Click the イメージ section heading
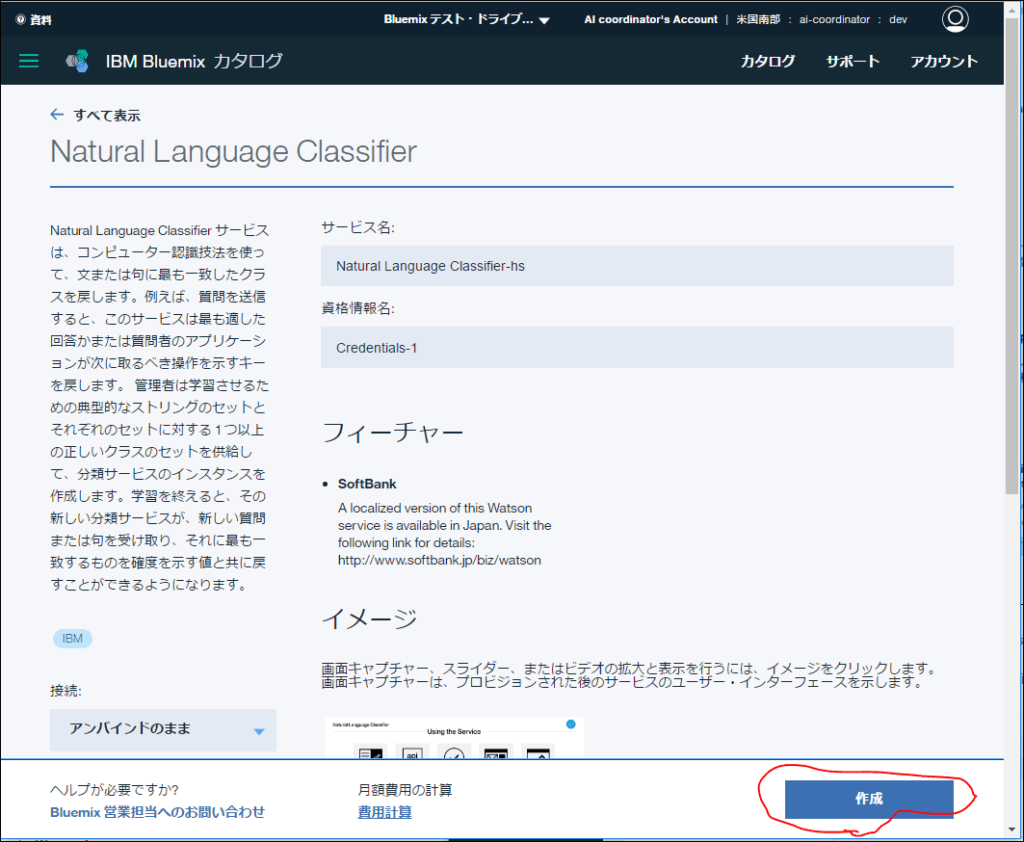Viewport: 1024px width, 842px height. (x=370, y=618)
